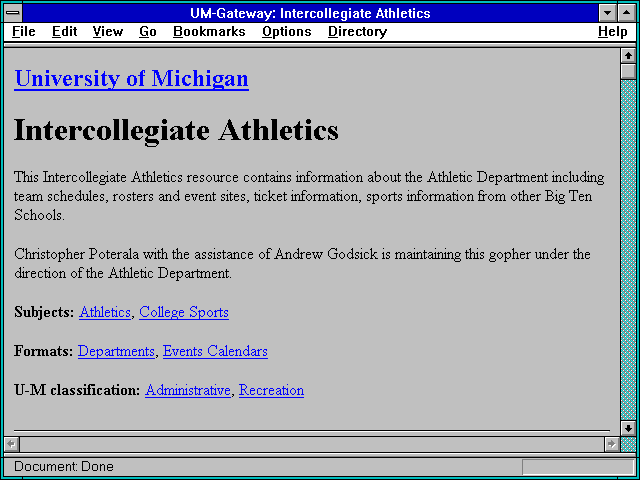This screenshot has width=640, height=480.
Task: Open the Departments format link
Action: tap(116, 351)
